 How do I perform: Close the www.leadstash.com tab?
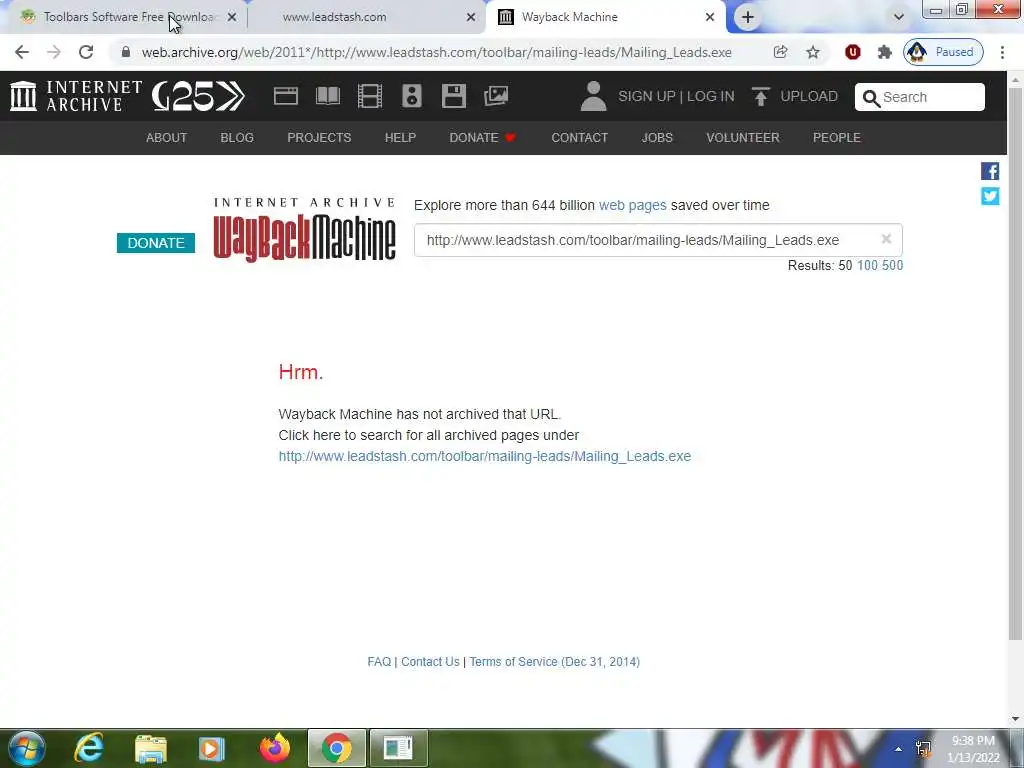click(471, 17)
